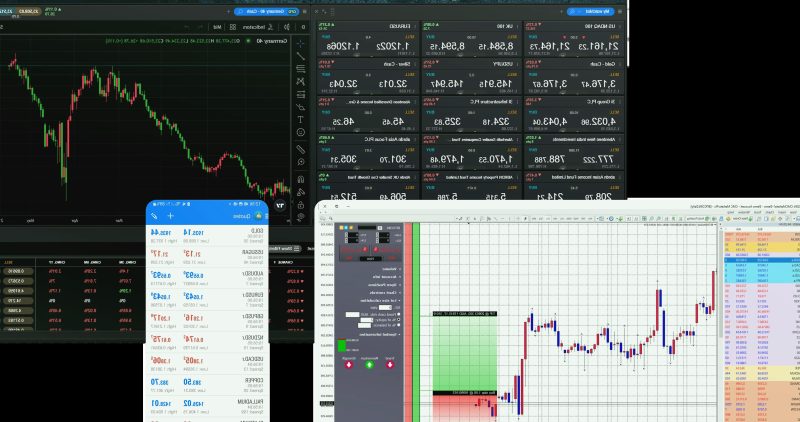The height and width of the screenshot is (422, 800).
Task: Click the 777.222 sell price tile
Action: (598, 159)
